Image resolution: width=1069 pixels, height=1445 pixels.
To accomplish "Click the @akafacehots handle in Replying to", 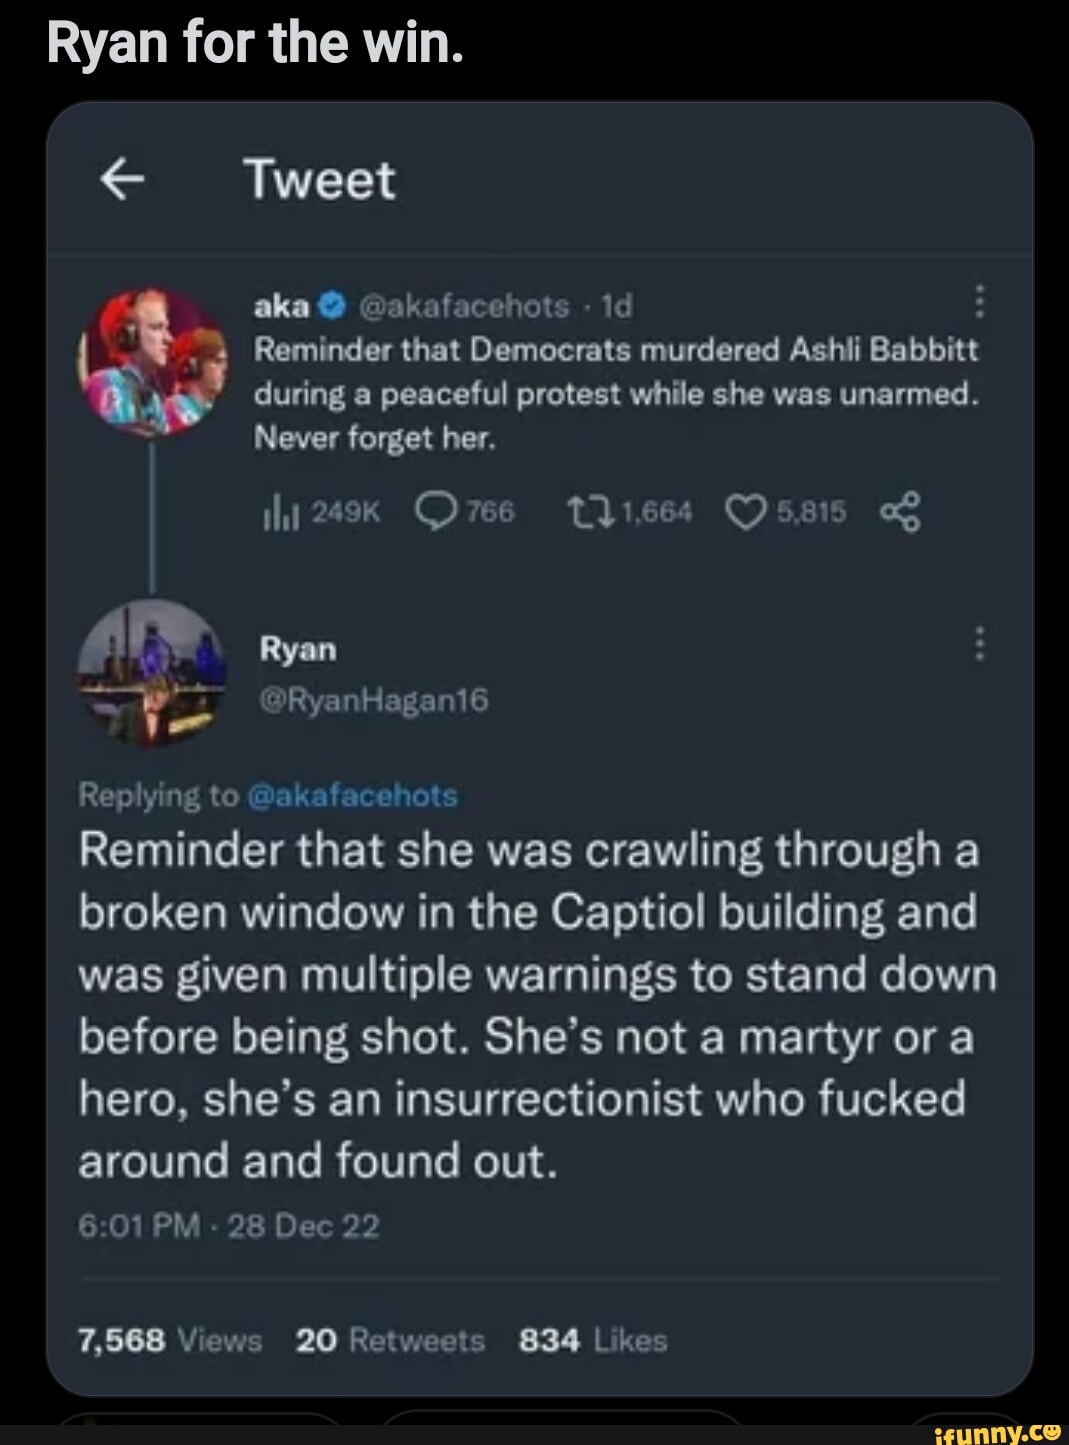I will (x=351, y=796).
